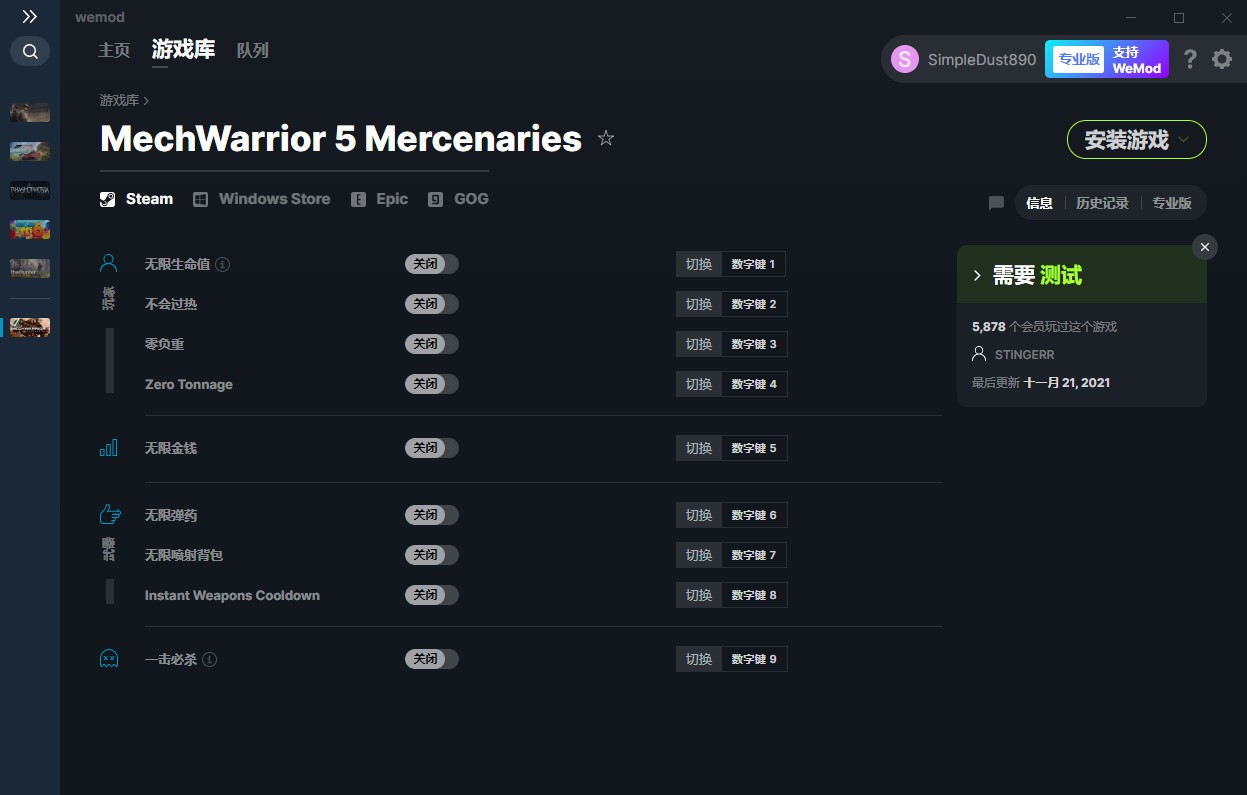Click the 数字键 8 key binding
This screenshot has width=1247, height=795.
[x=754, y=595]
